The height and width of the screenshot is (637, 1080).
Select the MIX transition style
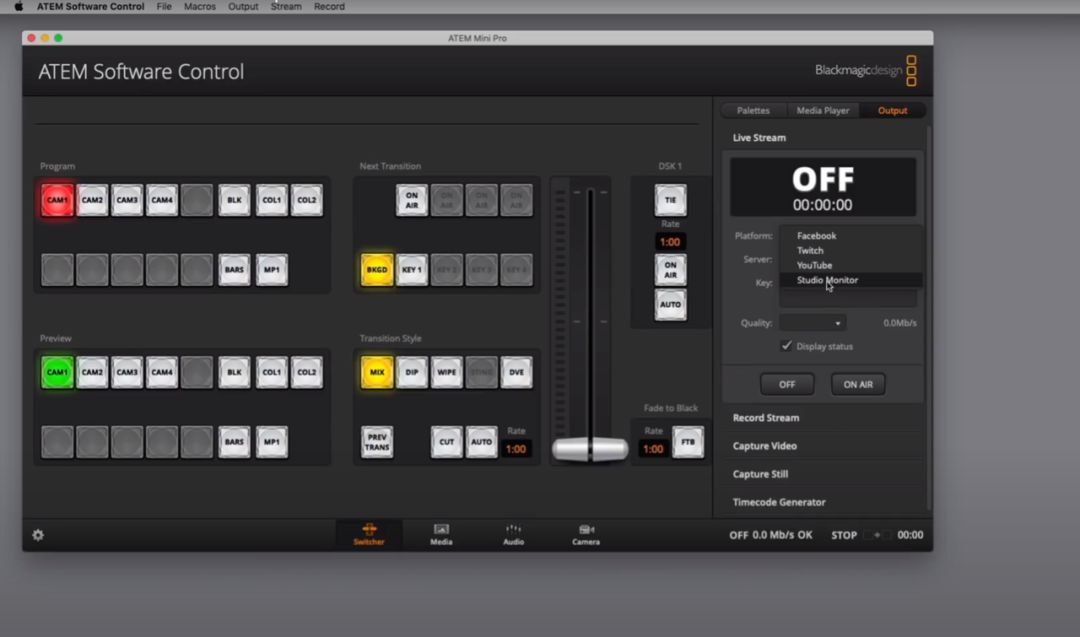[x=377, y=373]
